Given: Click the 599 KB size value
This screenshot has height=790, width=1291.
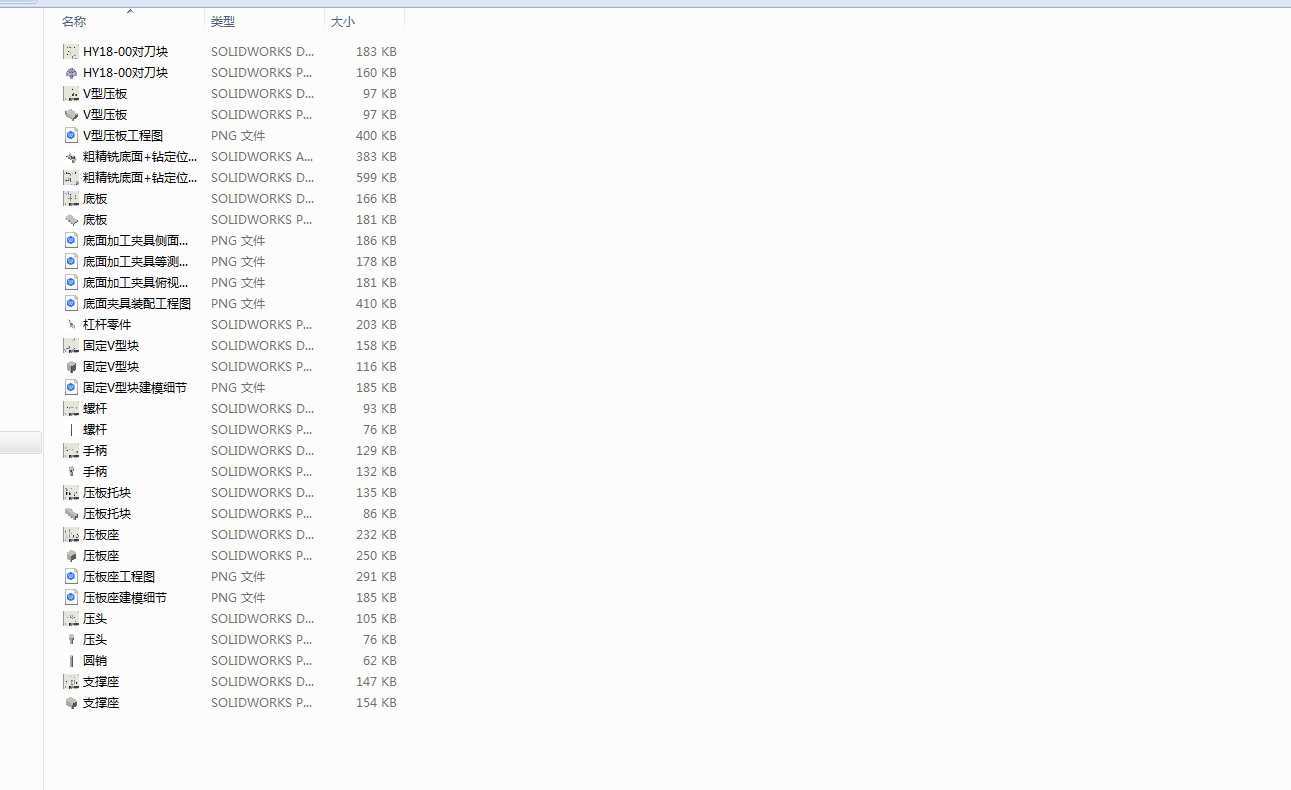Looking at the screenshot, I should click(x=376, y=177).
